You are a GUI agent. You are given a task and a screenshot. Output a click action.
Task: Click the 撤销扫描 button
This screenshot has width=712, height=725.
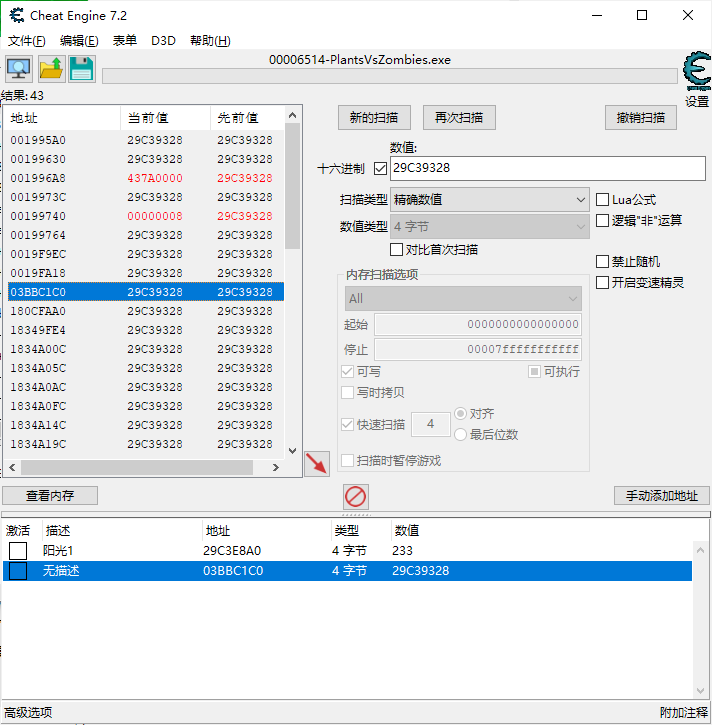coord(641,117)
